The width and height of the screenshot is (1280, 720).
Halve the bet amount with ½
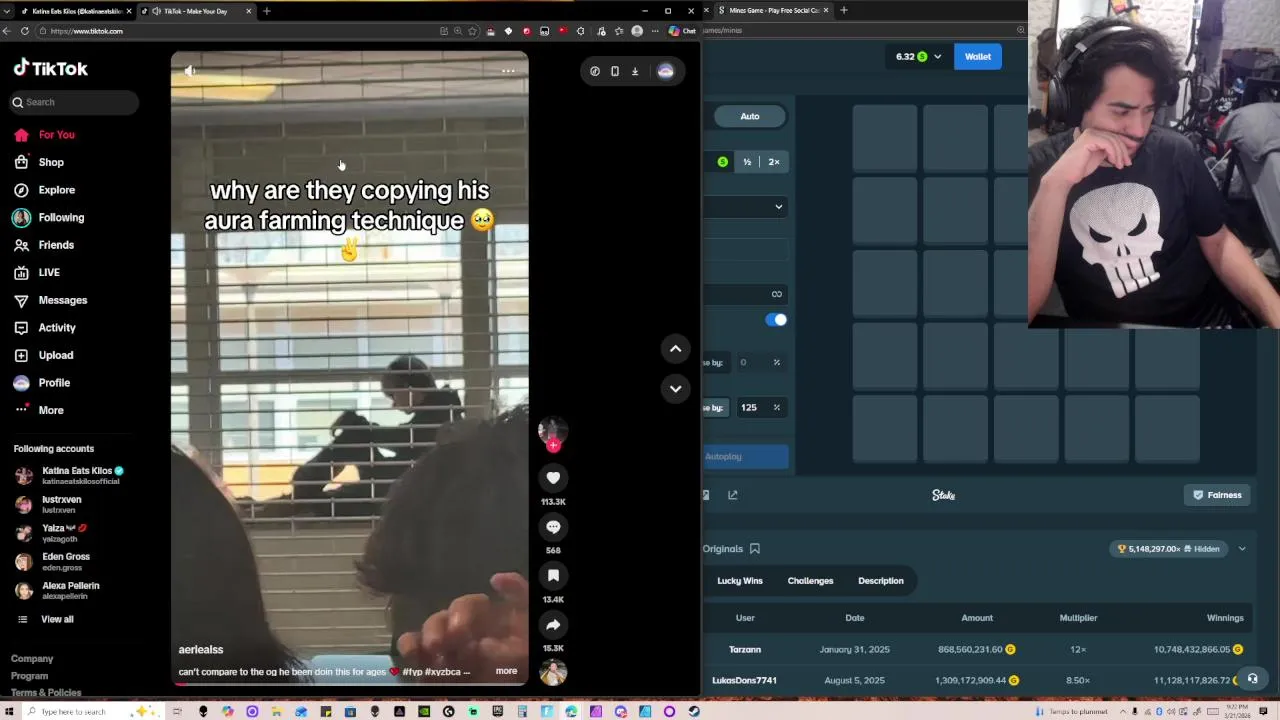[x=747, y=162]
